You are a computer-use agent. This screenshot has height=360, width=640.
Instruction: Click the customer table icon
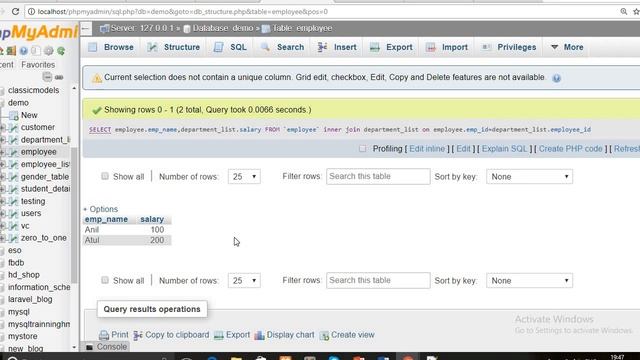click(13, 127)
